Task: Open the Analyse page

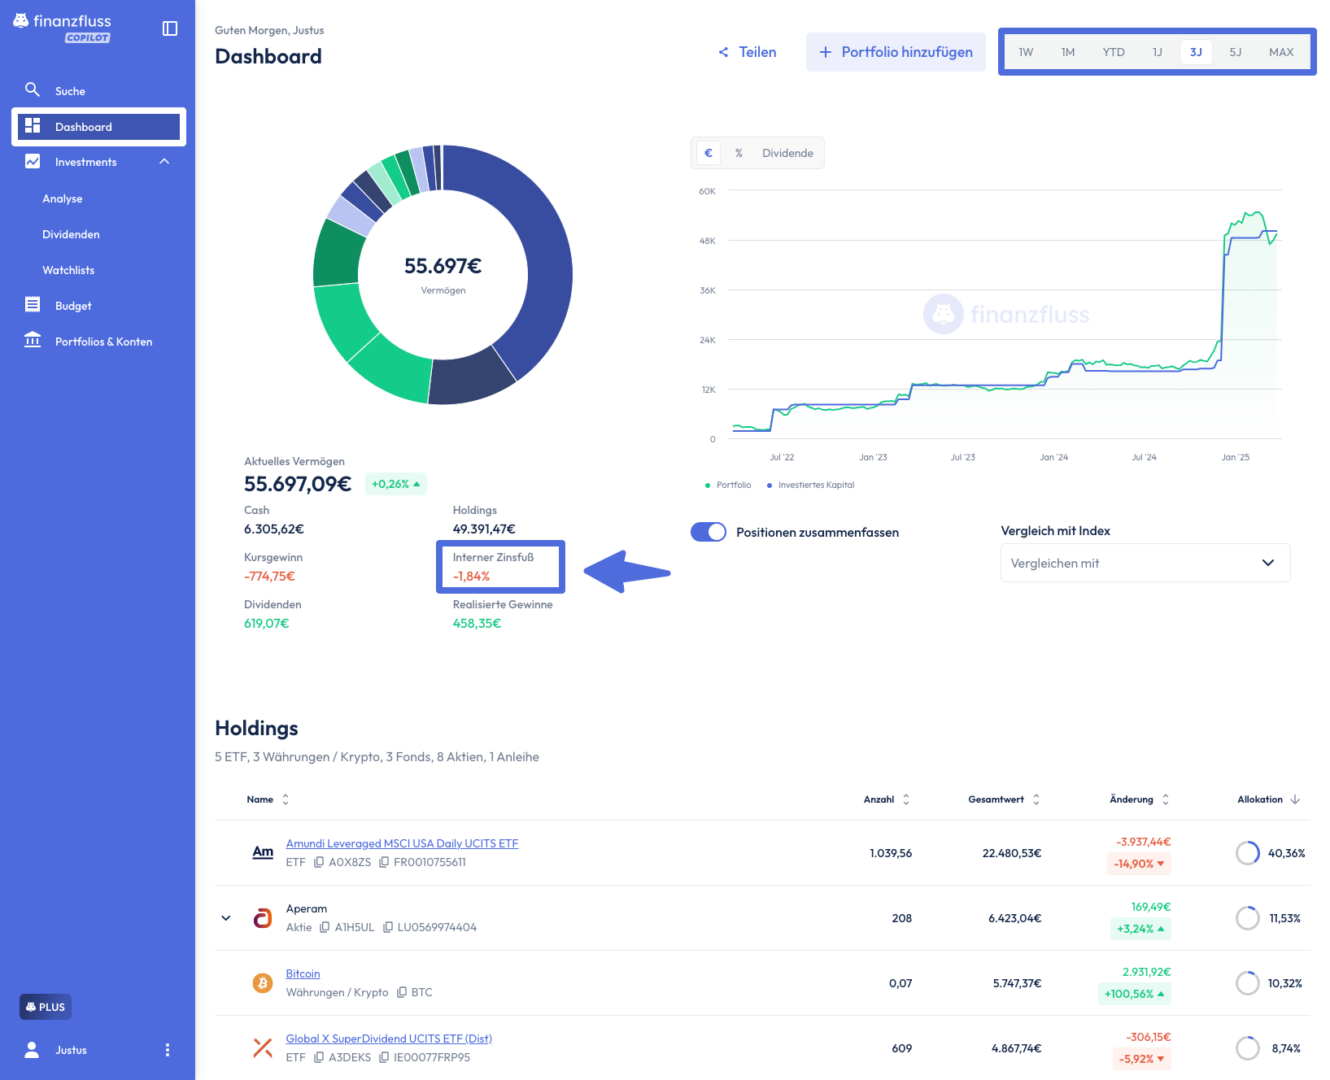Action: click(62, 199)
